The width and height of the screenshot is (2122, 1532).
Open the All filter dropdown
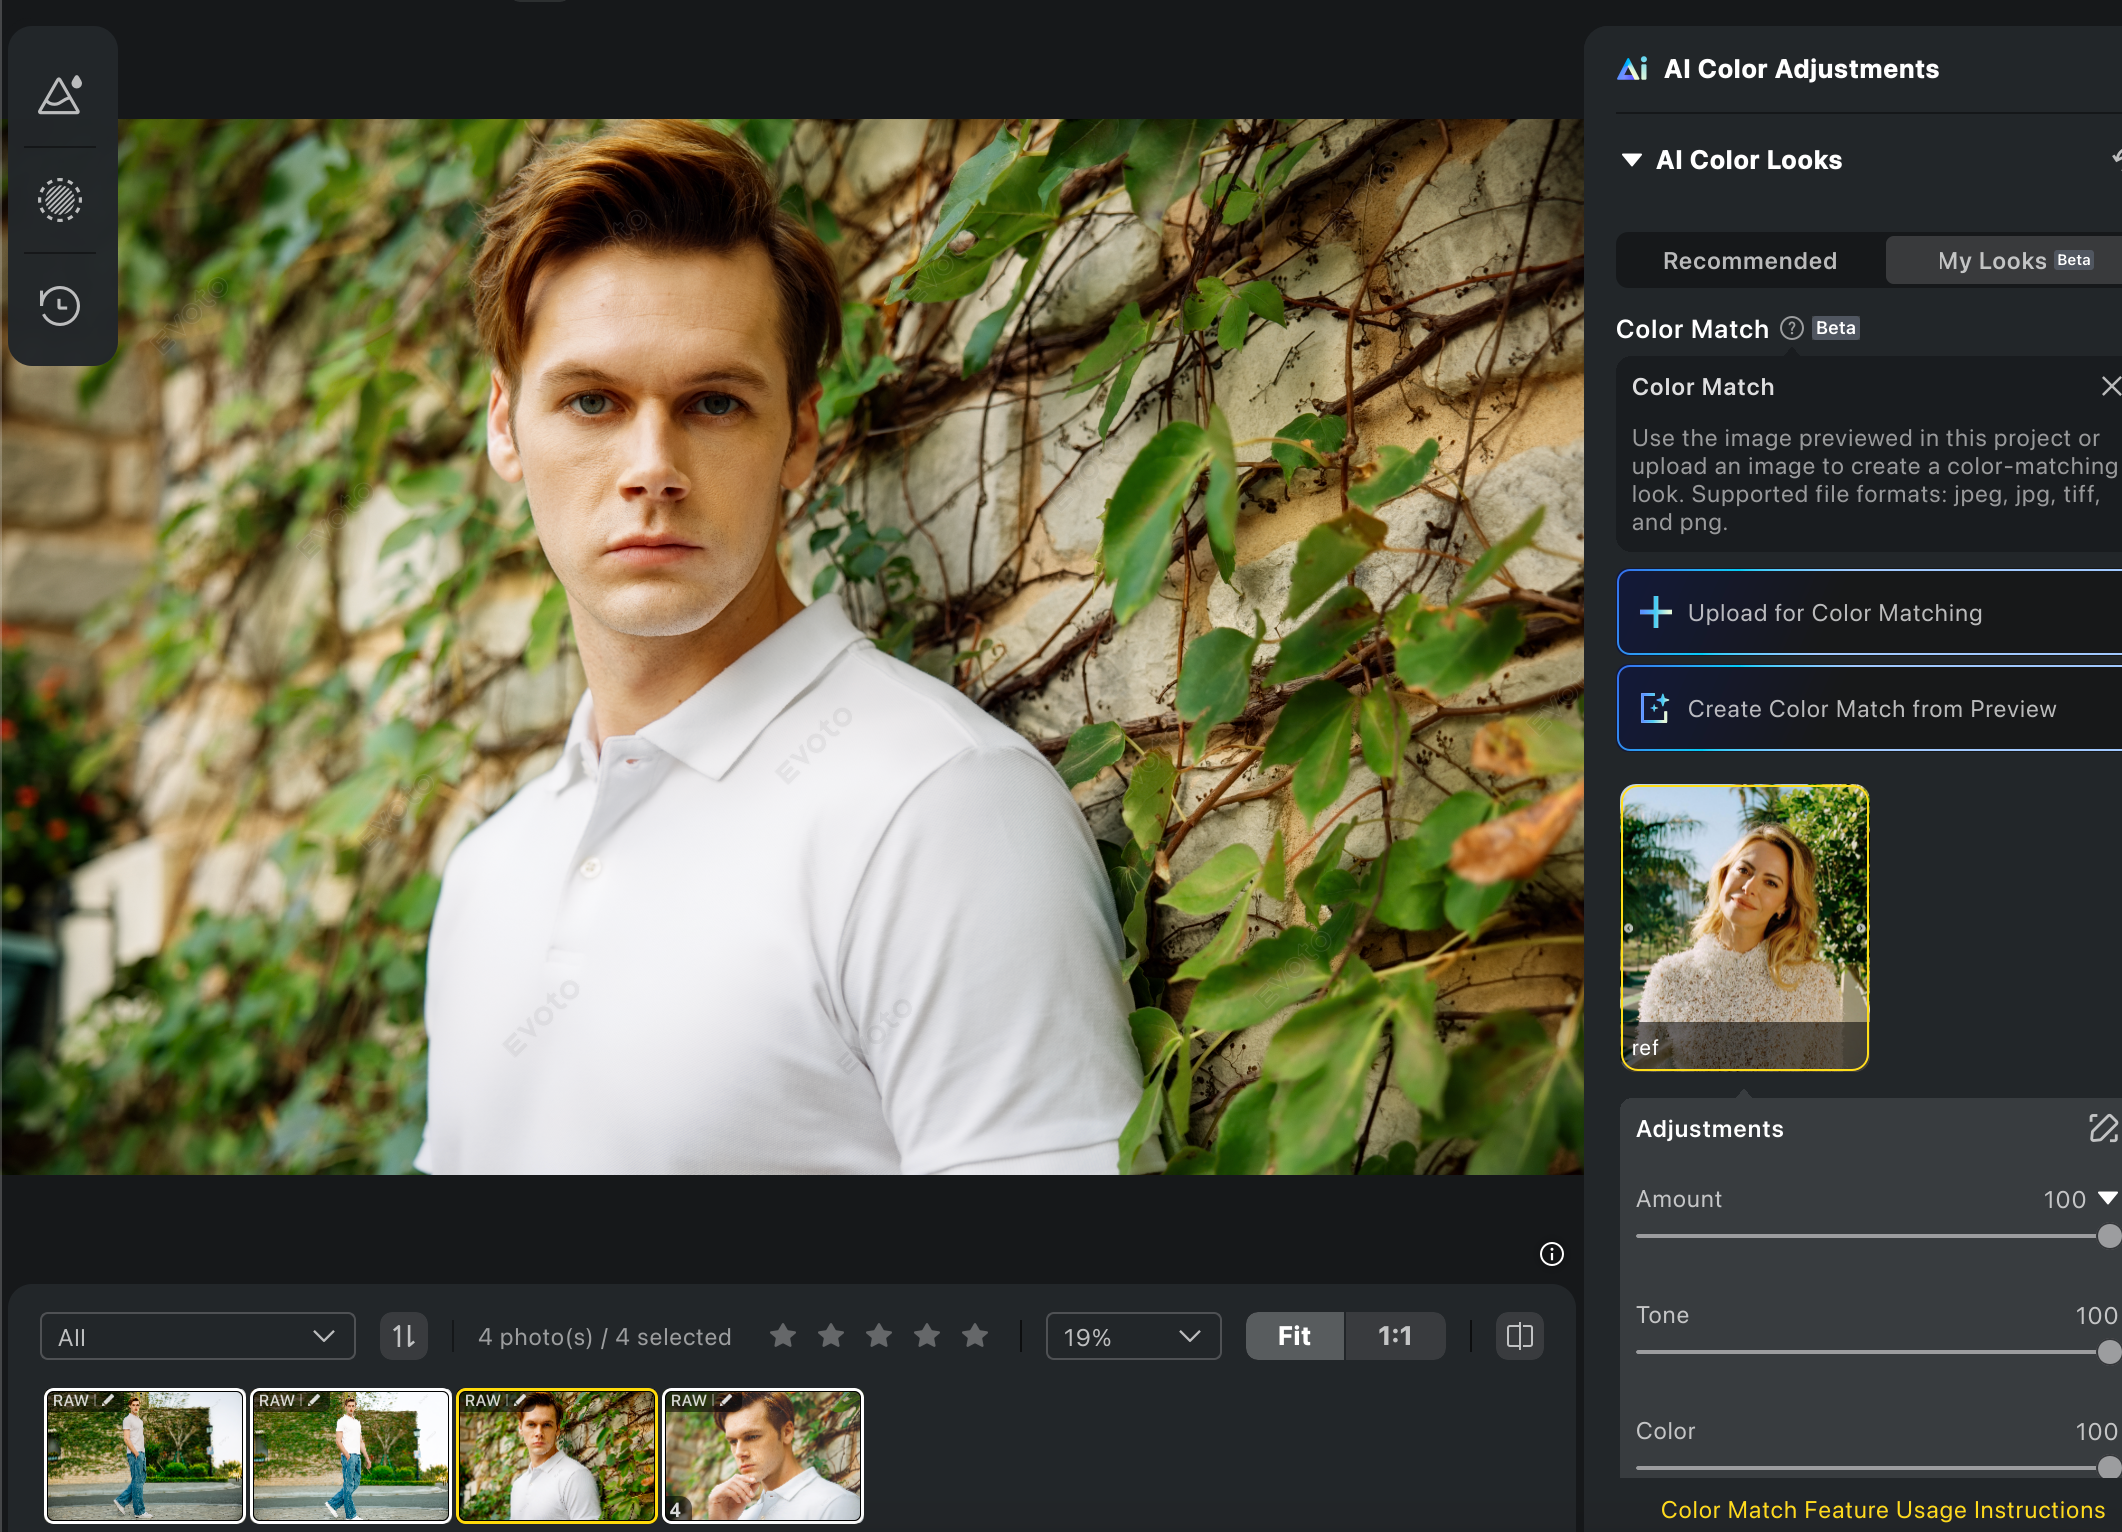pos(198,1336)
